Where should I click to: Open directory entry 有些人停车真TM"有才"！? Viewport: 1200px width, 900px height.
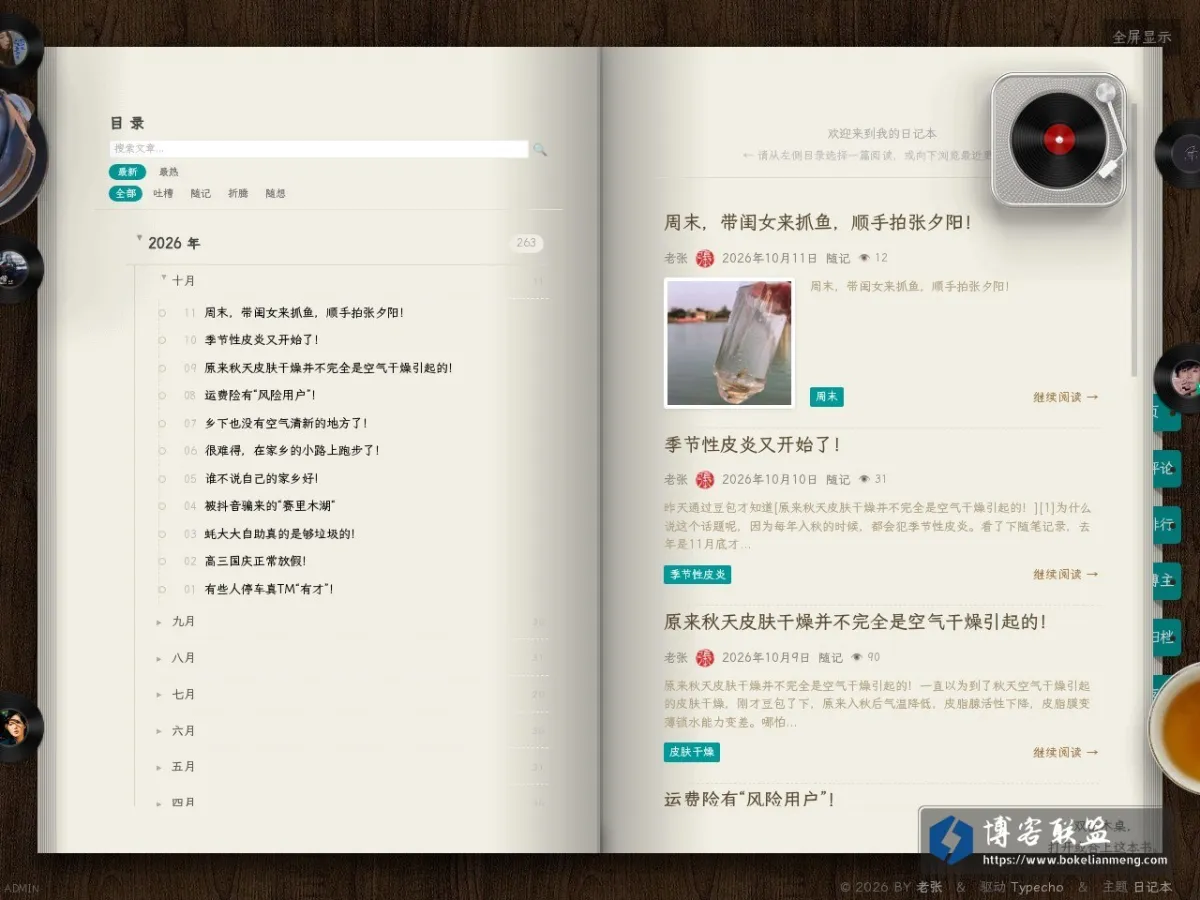(269, 589)
